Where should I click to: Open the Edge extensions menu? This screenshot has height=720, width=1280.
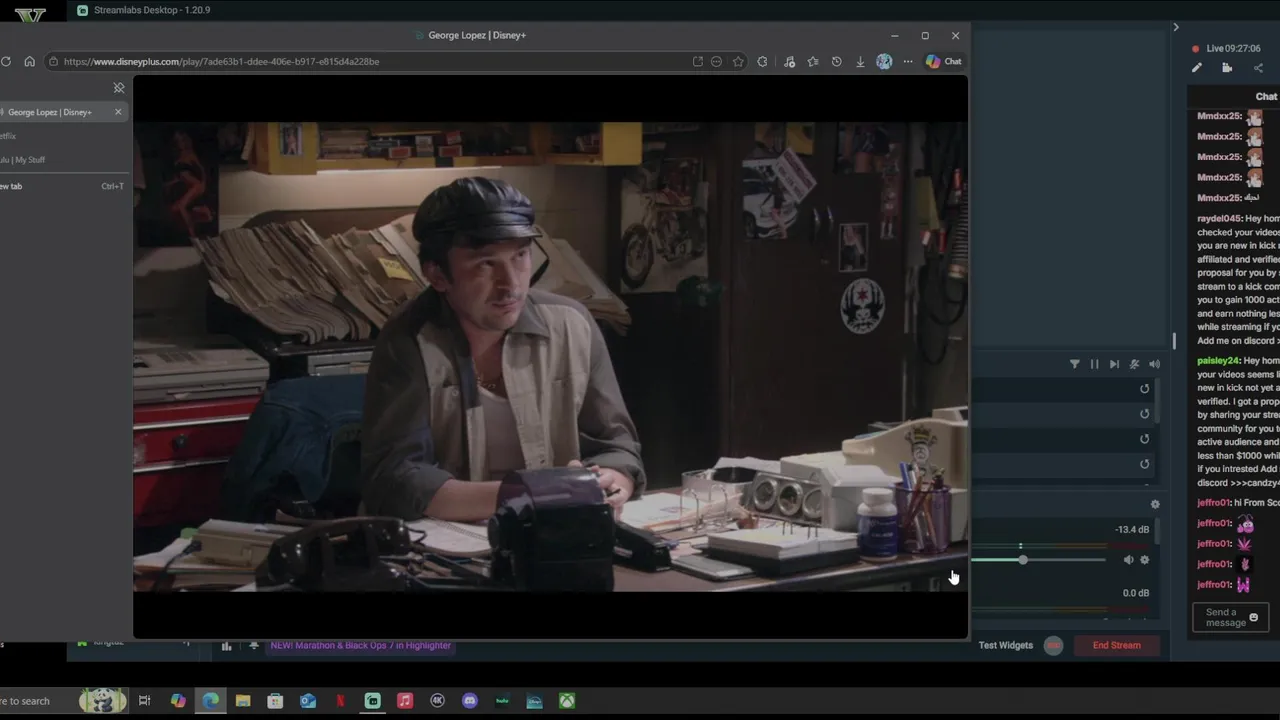[762, 61]
